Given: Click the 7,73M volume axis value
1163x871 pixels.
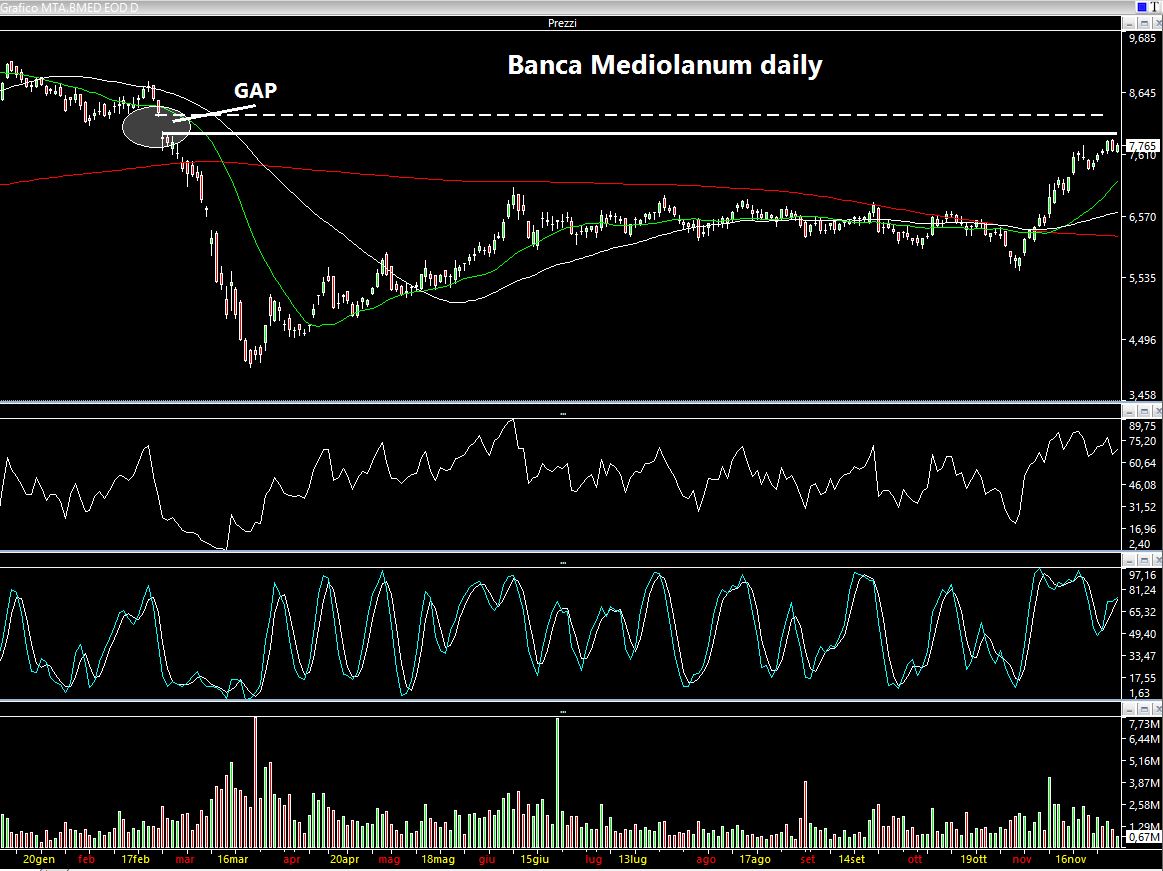Looking at the screenshot, I should click(x=1144, y=724).
